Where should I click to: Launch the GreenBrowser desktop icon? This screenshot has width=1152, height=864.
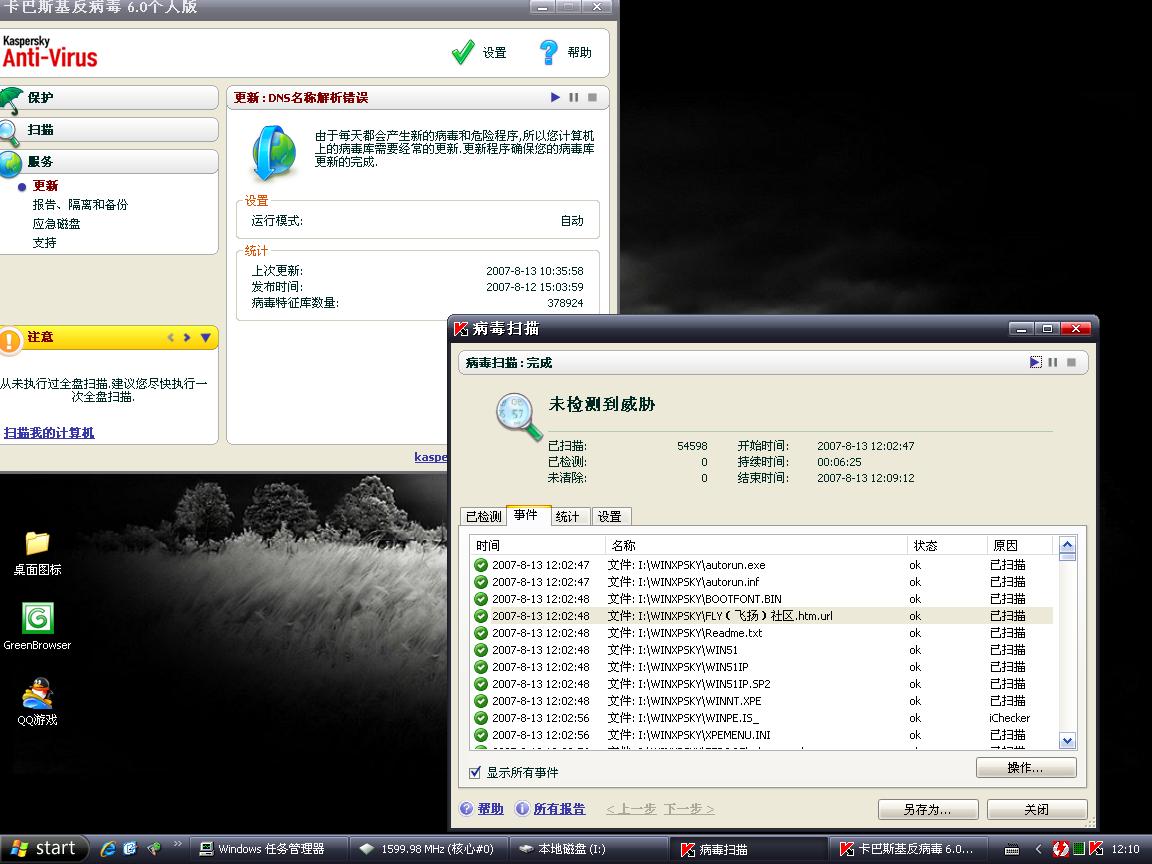tap(37, 626)
